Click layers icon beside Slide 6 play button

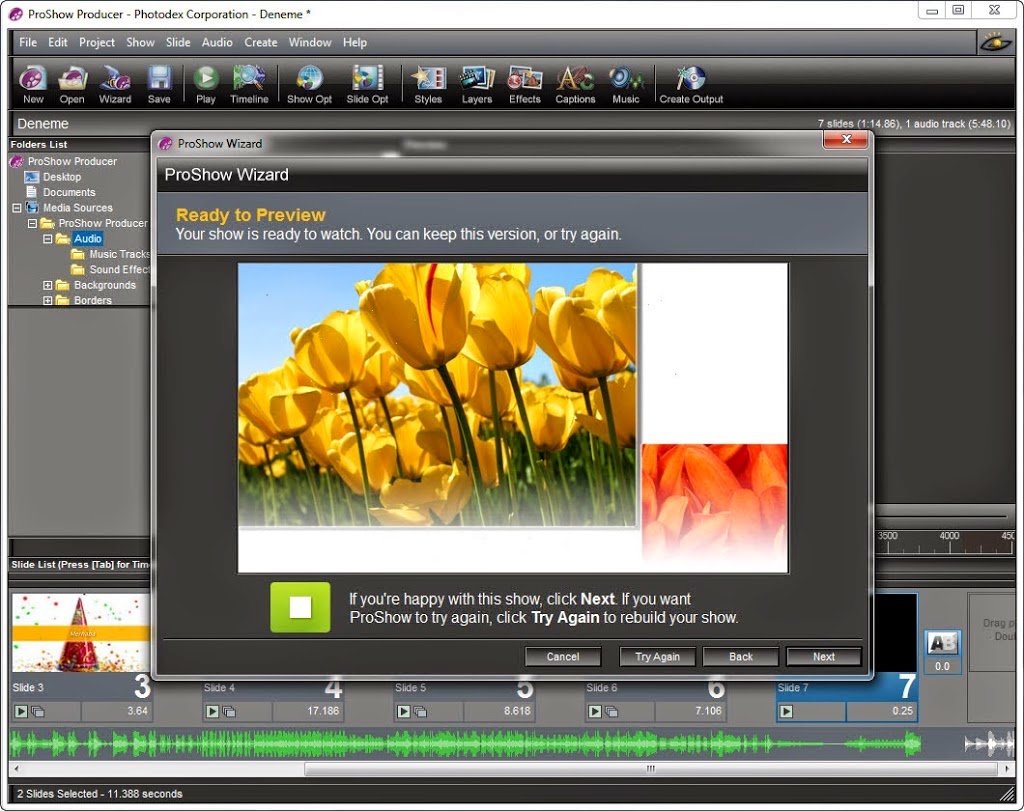pyautogui.click(x=611, y=712)
